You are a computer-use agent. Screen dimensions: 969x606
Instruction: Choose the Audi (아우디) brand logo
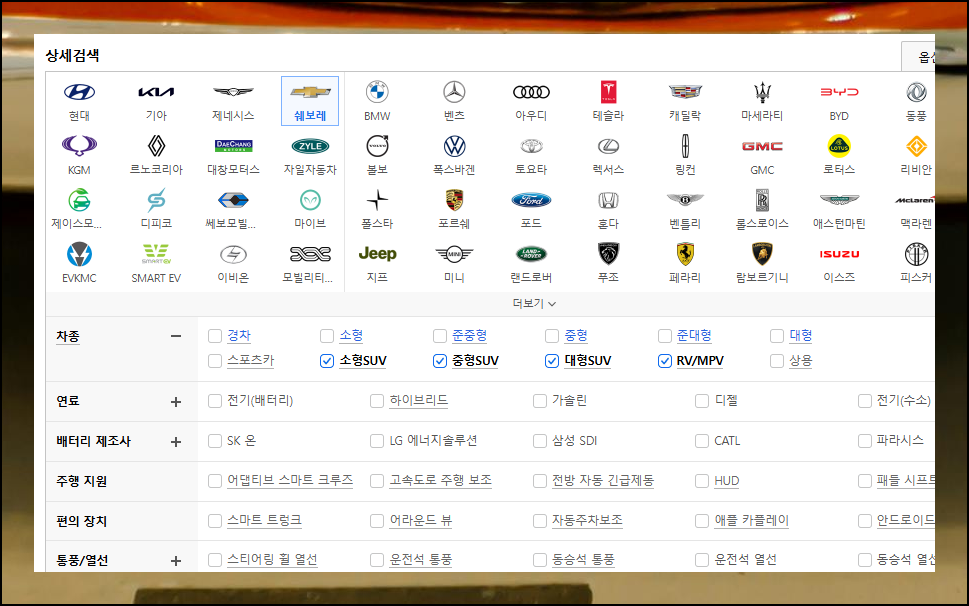point(531,92)
